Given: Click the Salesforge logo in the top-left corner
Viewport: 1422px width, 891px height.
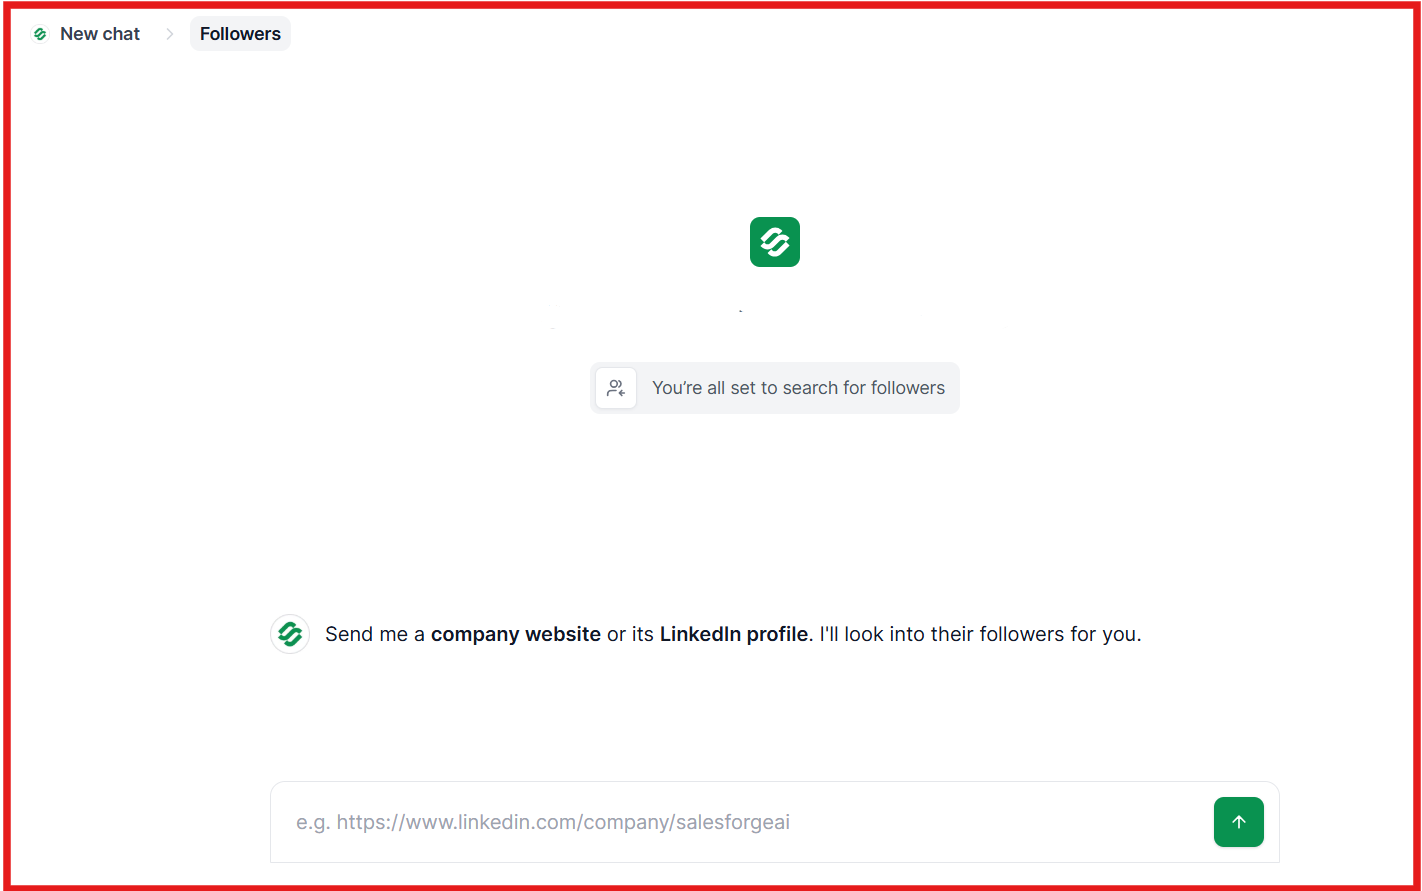Looking at the screenshot, I should tap(40, 33).
